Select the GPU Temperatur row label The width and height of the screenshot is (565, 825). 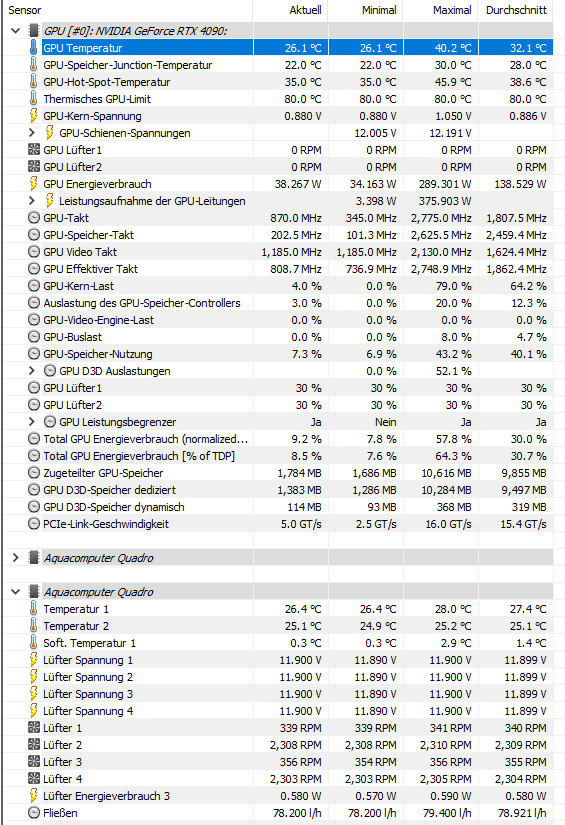coord(83,48)
